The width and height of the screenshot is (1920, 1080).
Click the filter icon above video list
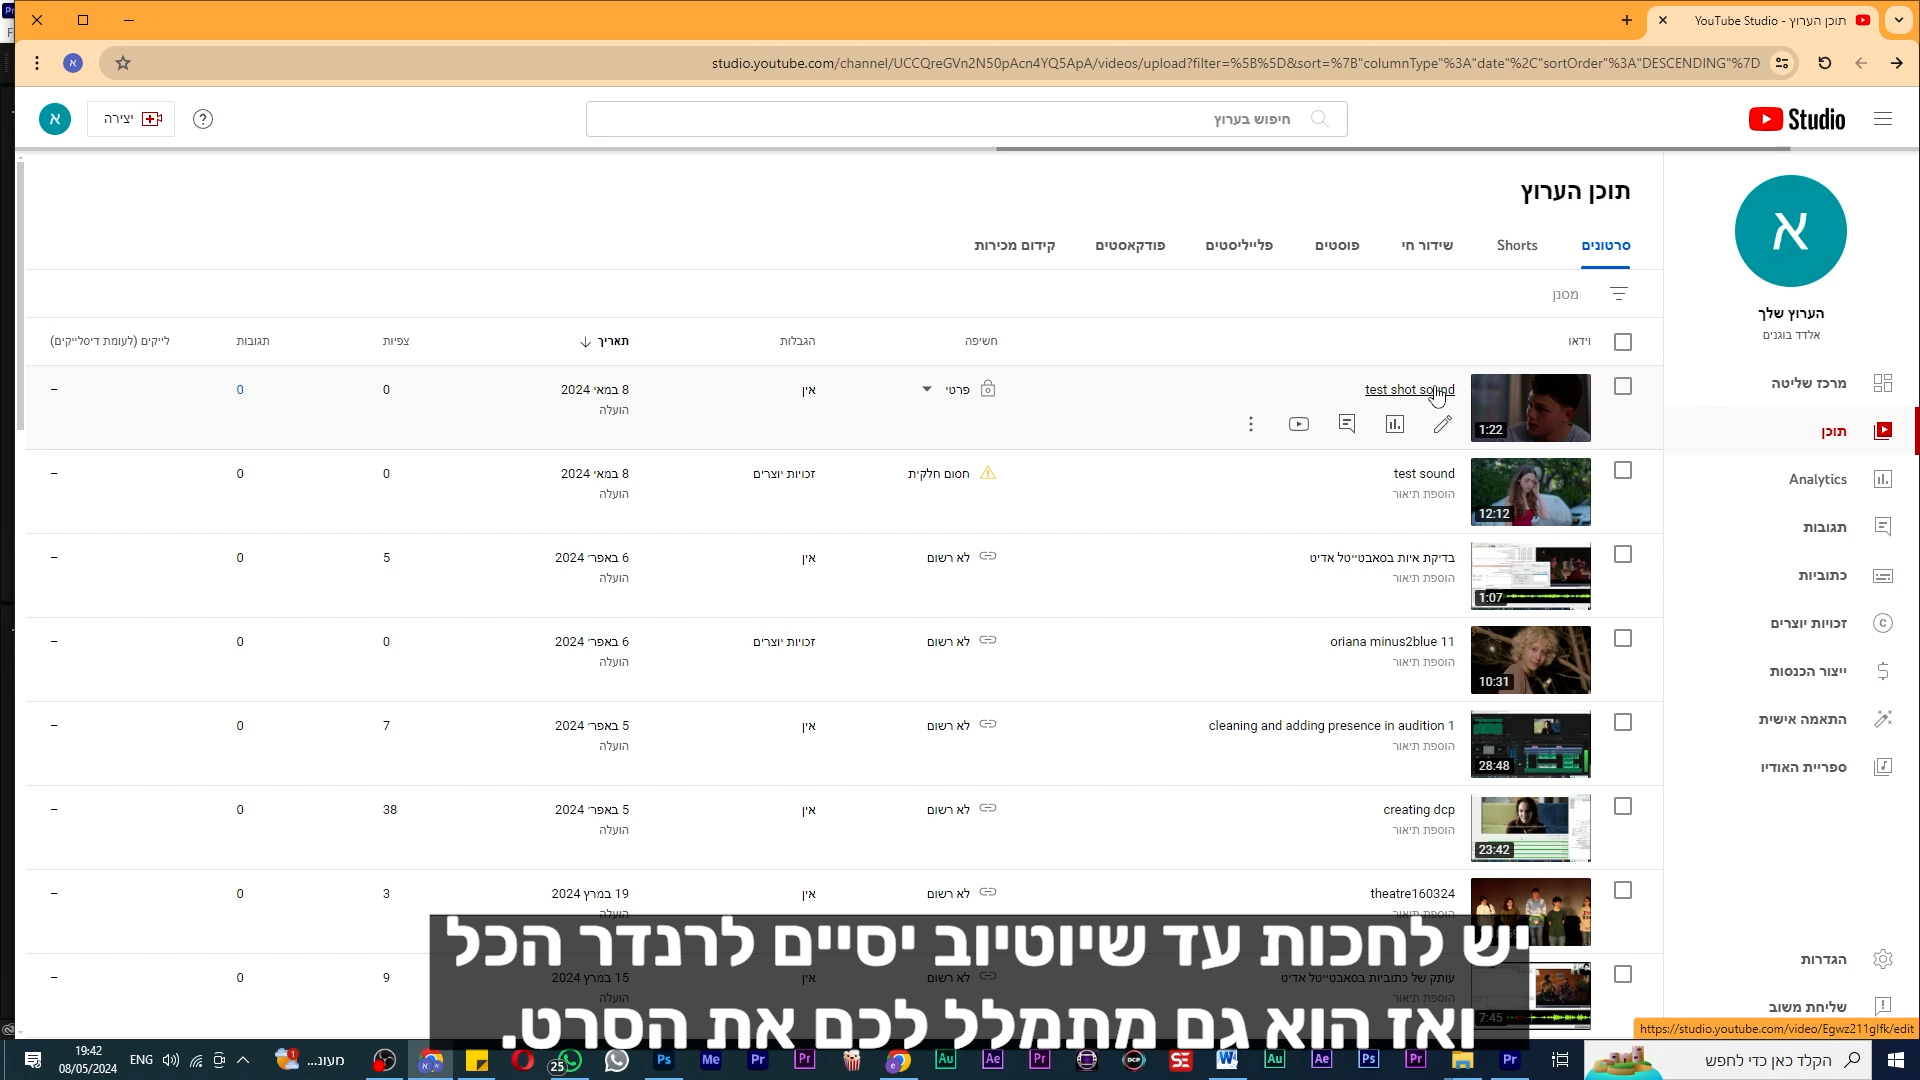click(1618, 294)
